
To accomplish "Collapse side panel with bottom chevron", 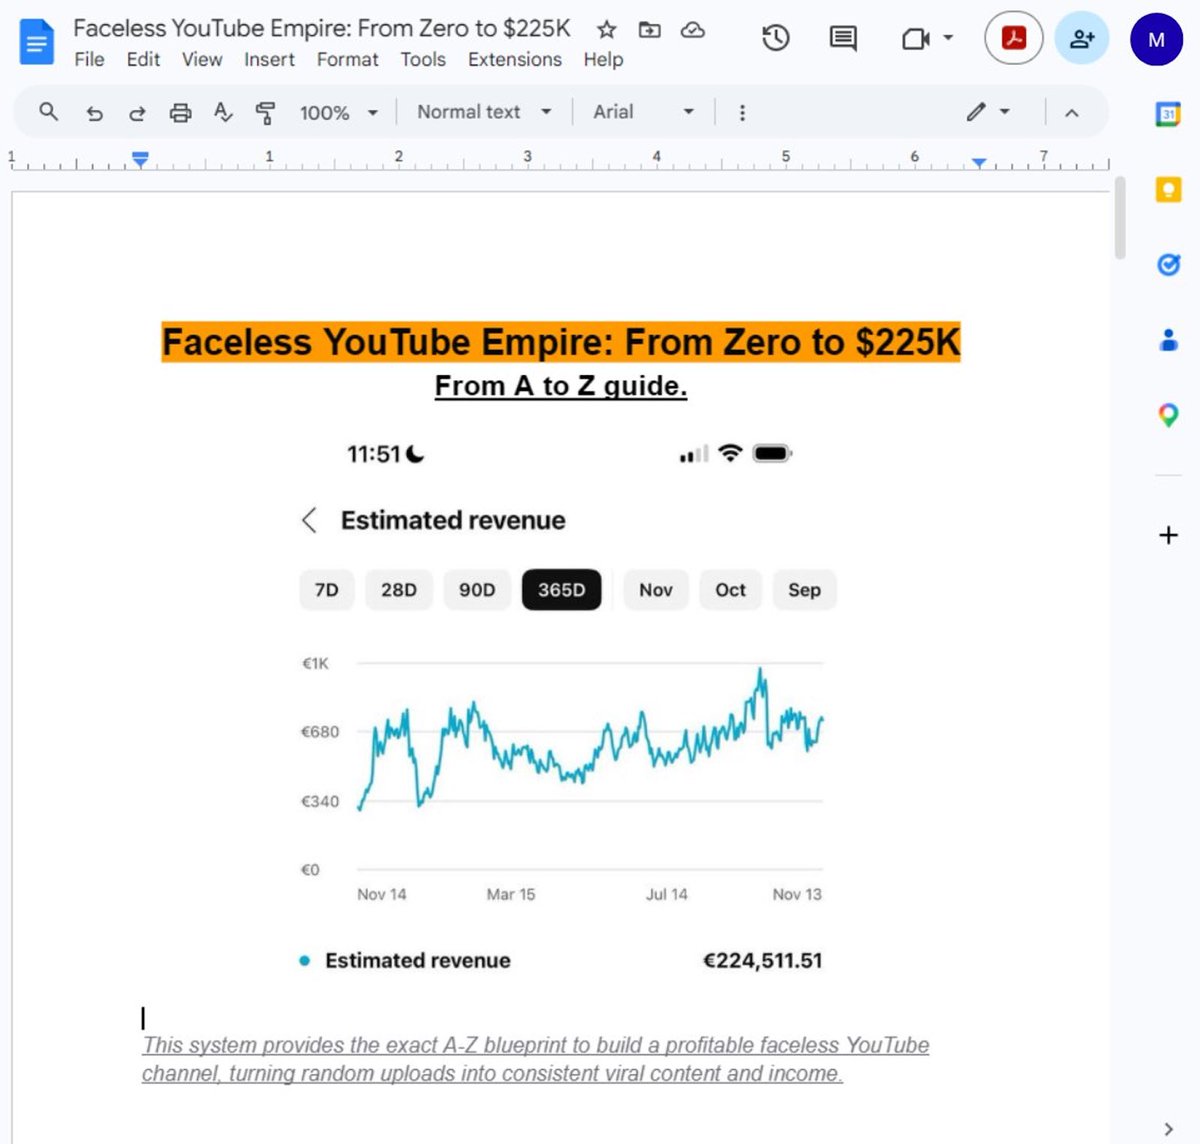I will coord(1168,1129).
